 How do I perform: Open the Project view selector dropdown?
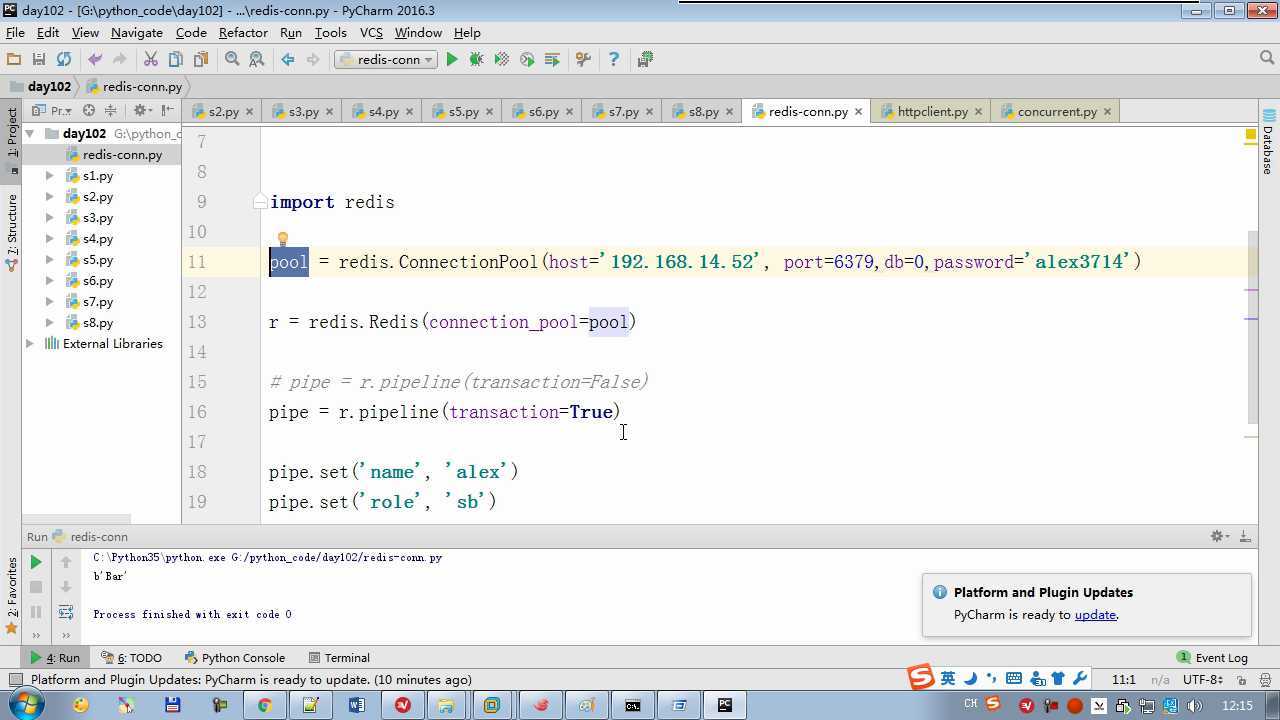[54, 111]
